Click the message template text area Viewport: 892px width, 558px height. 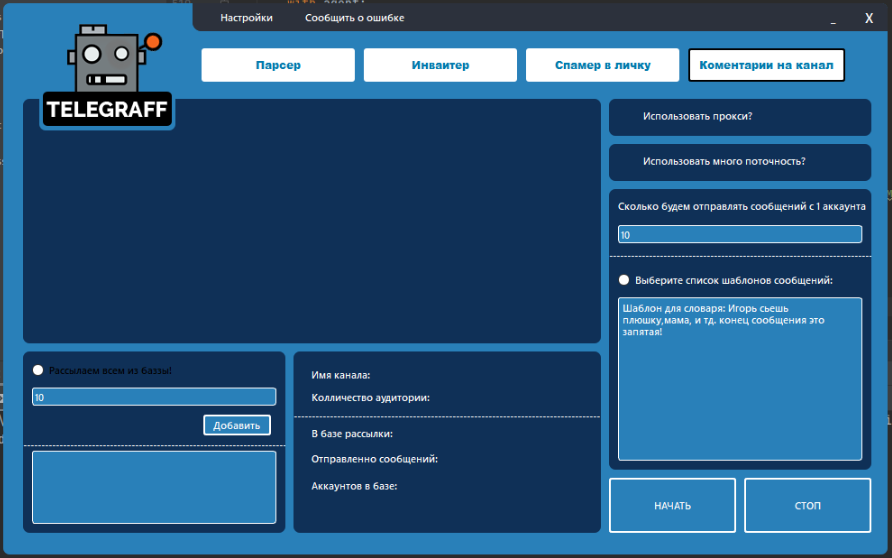[x=740, y=378]
